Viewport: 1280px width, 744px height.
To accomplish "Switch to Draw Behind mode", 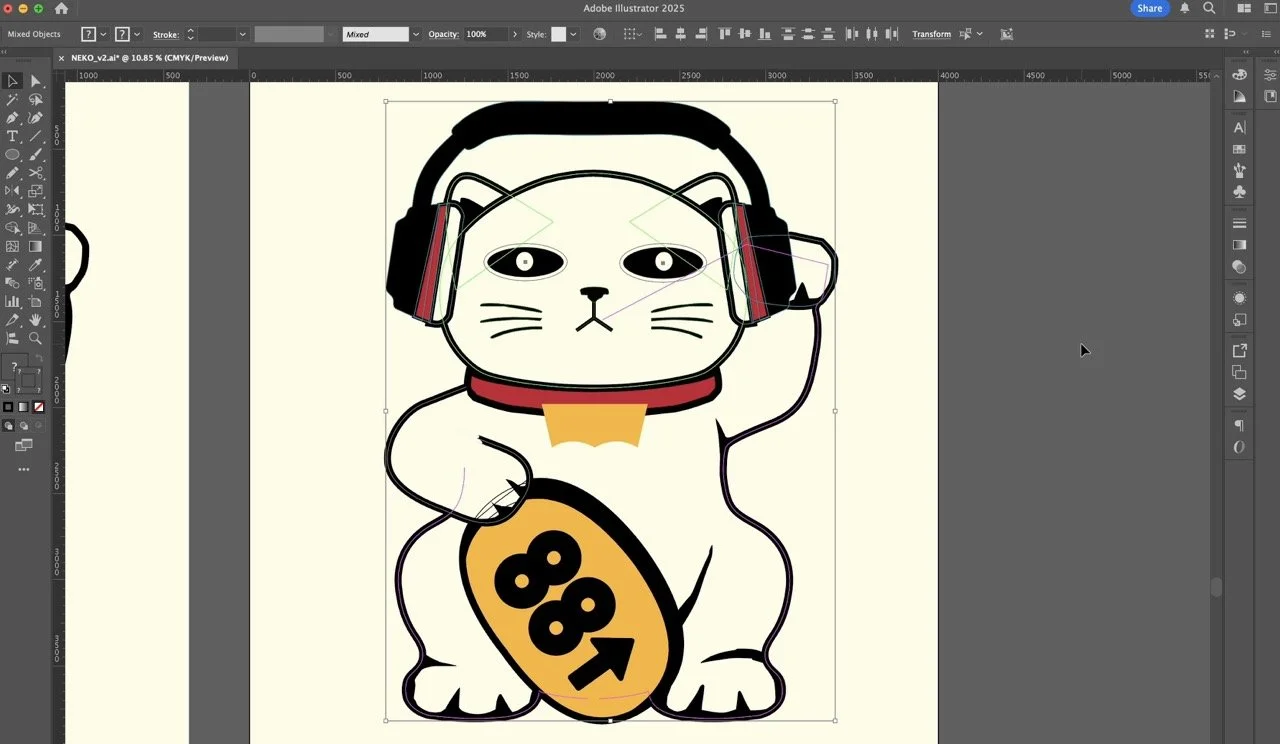I will click(x=23, y=426).
